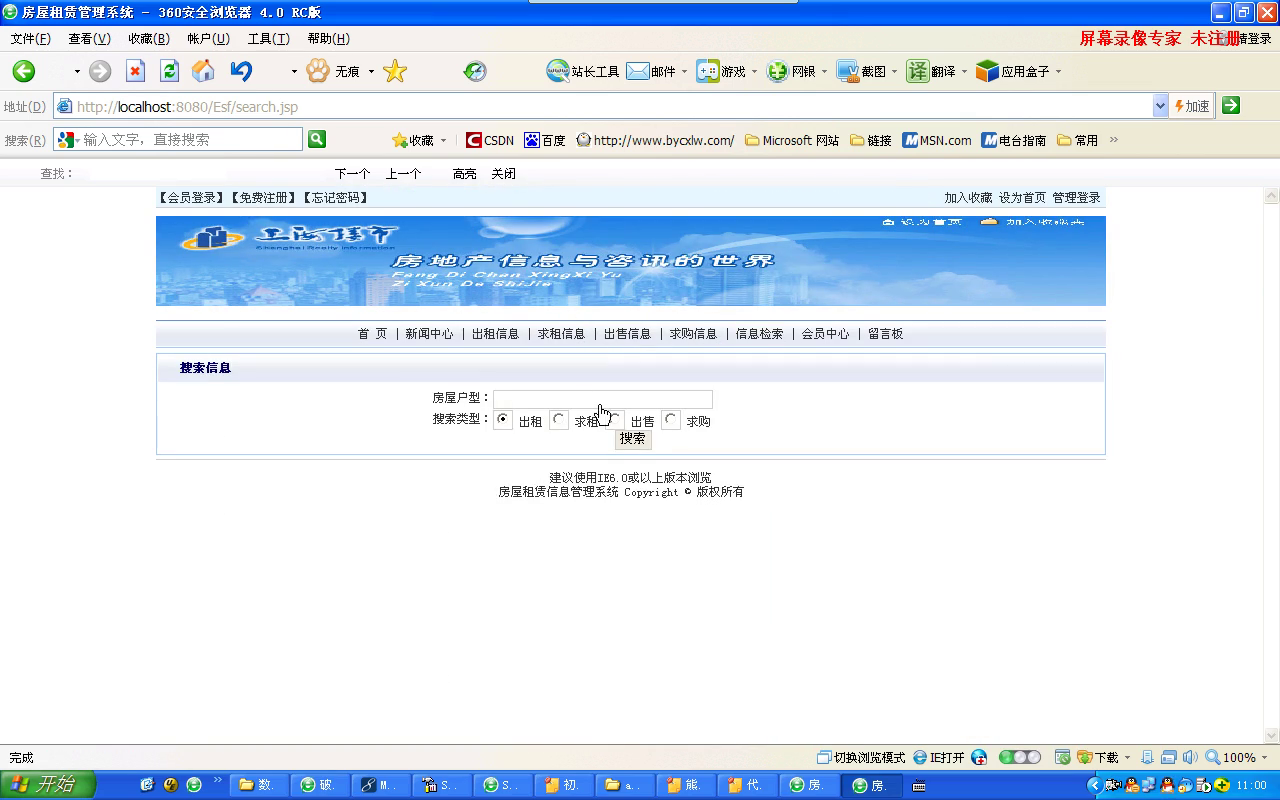Click the 邮件 mail envelope icon

pyautogui.click(x=638, y=71)
